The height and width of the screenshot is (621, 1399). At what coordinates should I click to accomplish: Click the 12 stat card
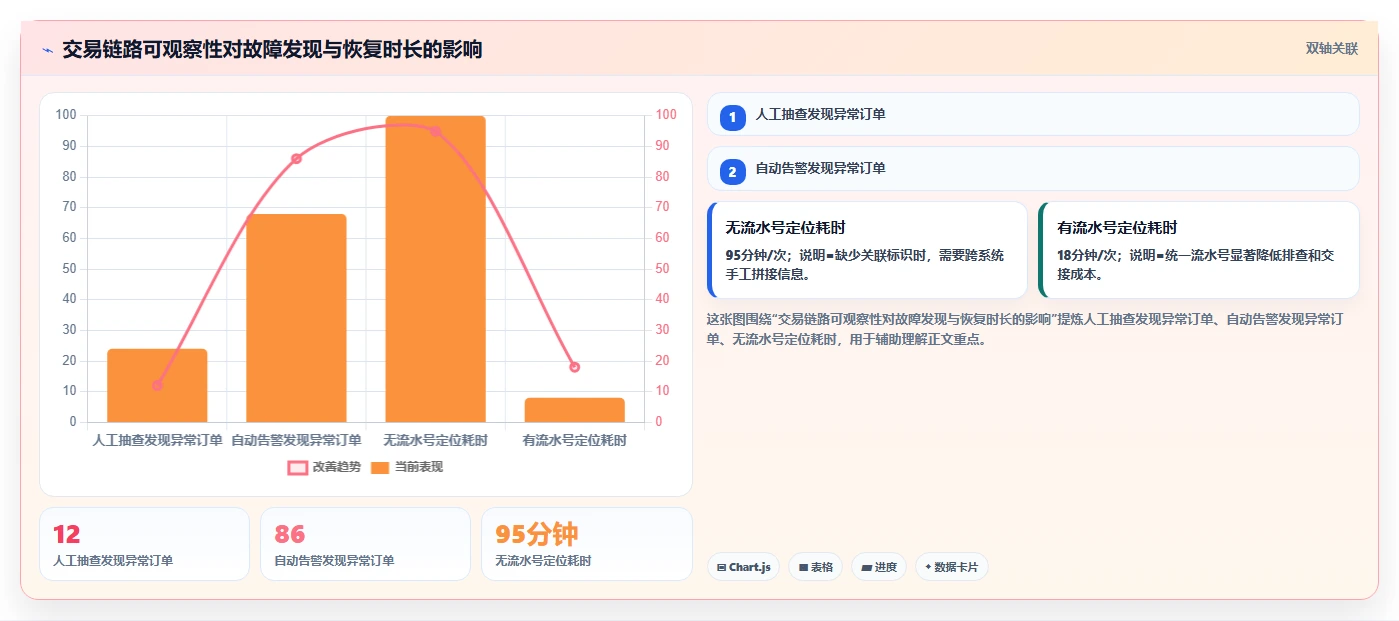[144, 544]
